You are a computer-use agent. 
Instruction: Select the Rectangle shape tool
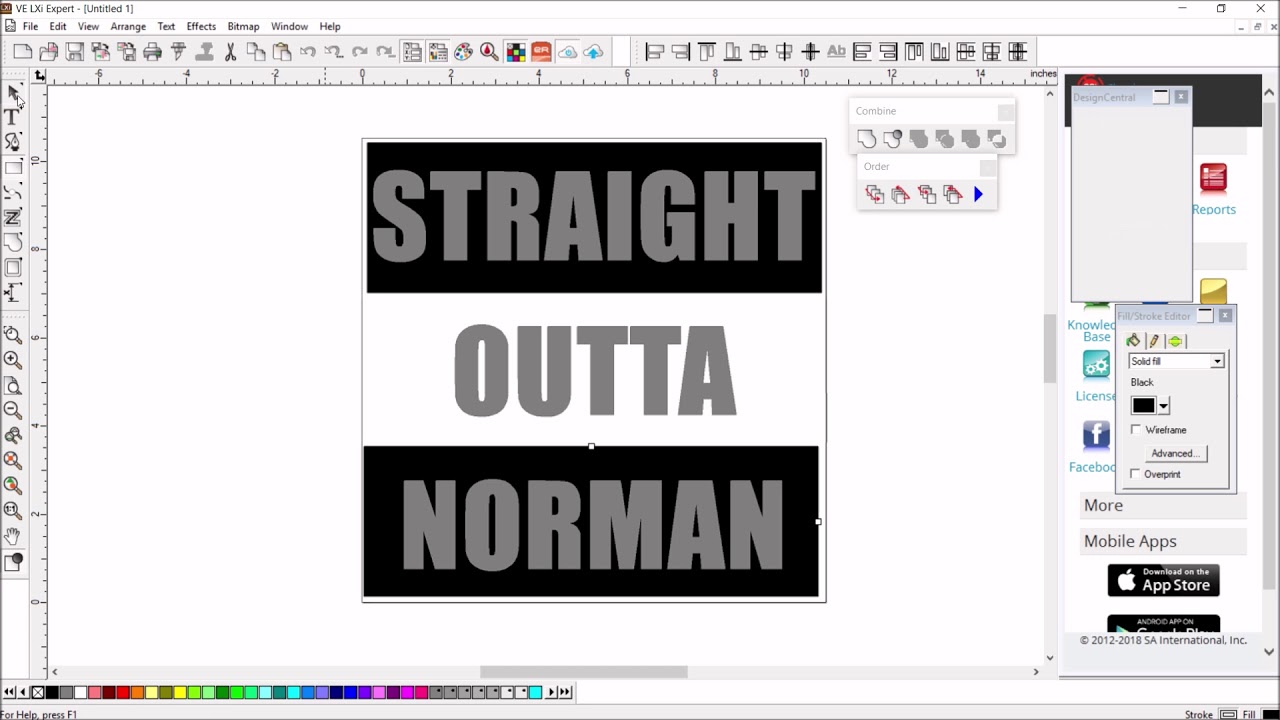(x=13, y=168)
